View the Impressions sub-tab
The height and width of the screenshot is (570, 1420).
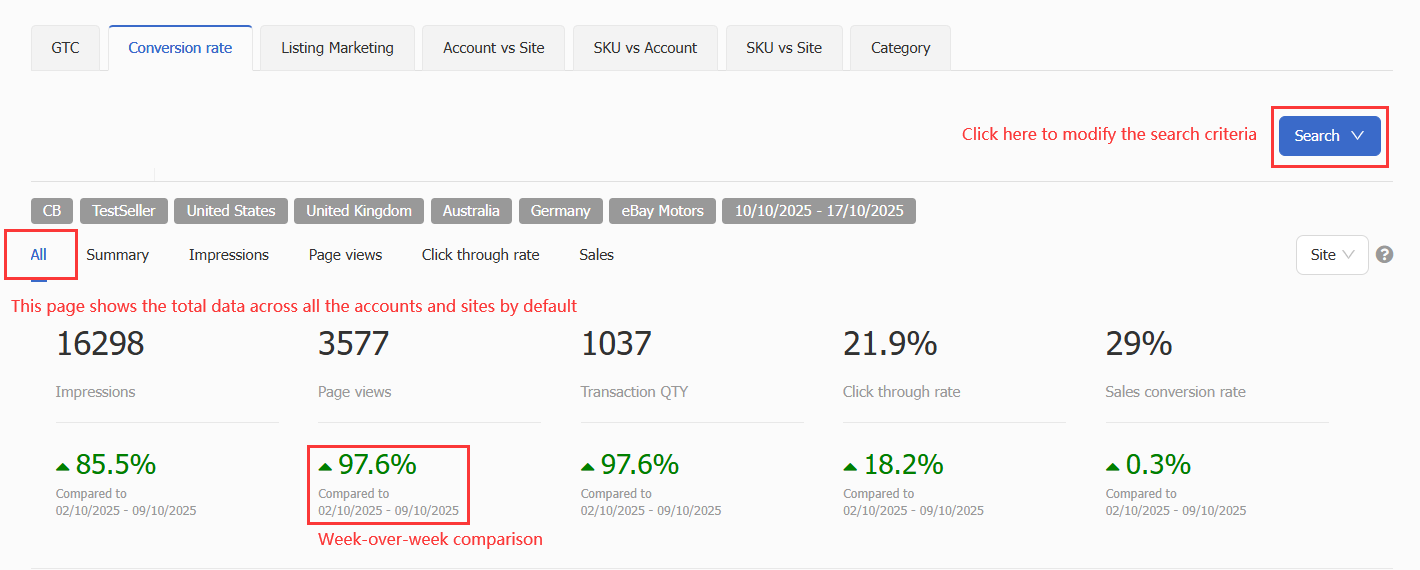click(228, 255)
